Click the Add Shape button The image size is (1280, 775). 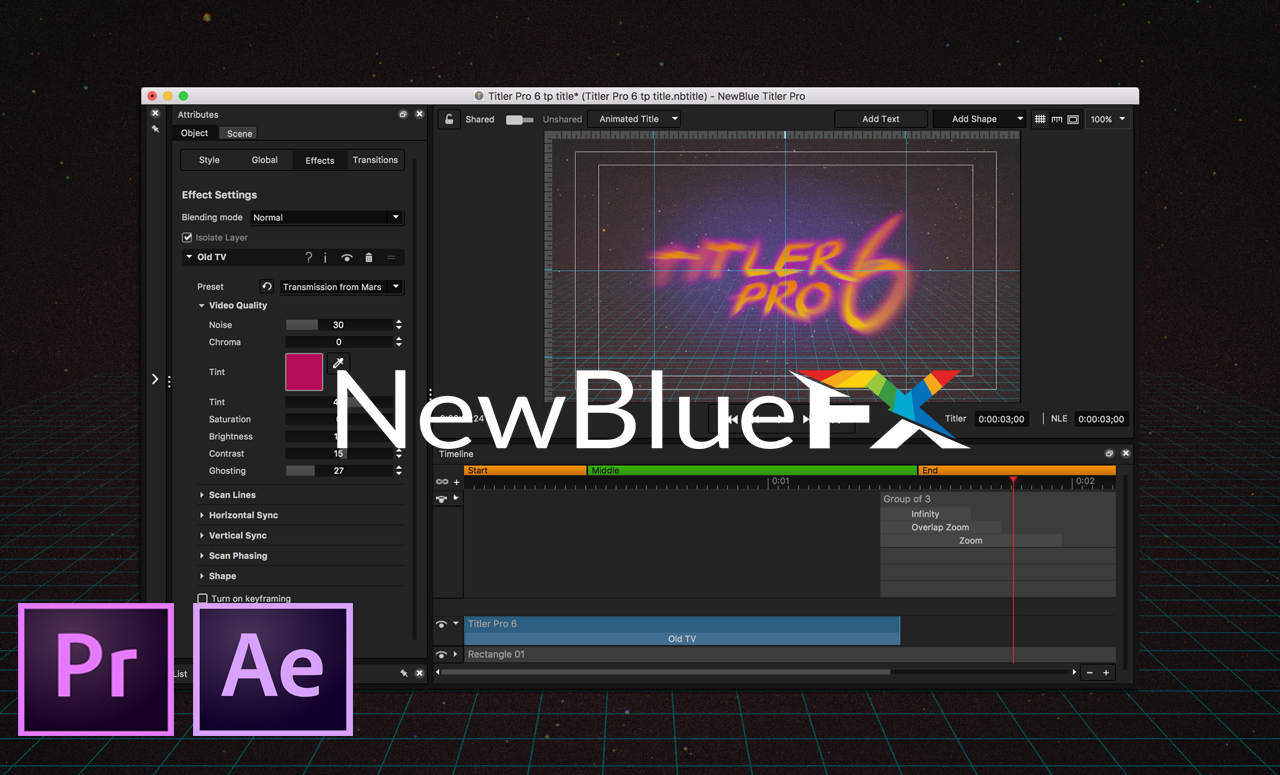(972, 118)
